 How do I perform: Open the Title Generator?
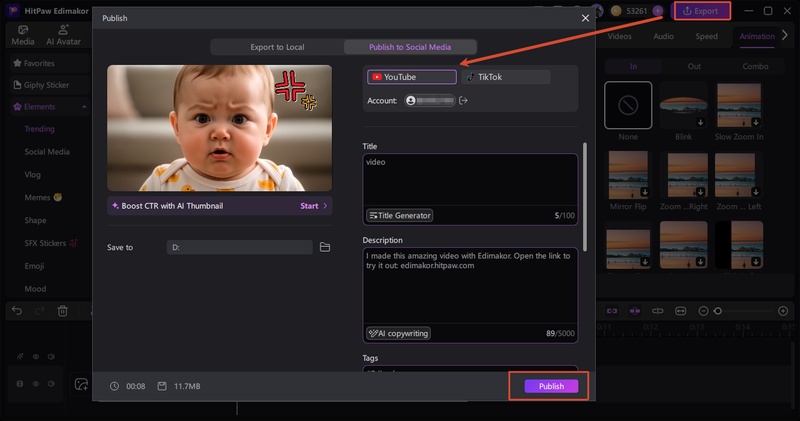coord(399,215)
